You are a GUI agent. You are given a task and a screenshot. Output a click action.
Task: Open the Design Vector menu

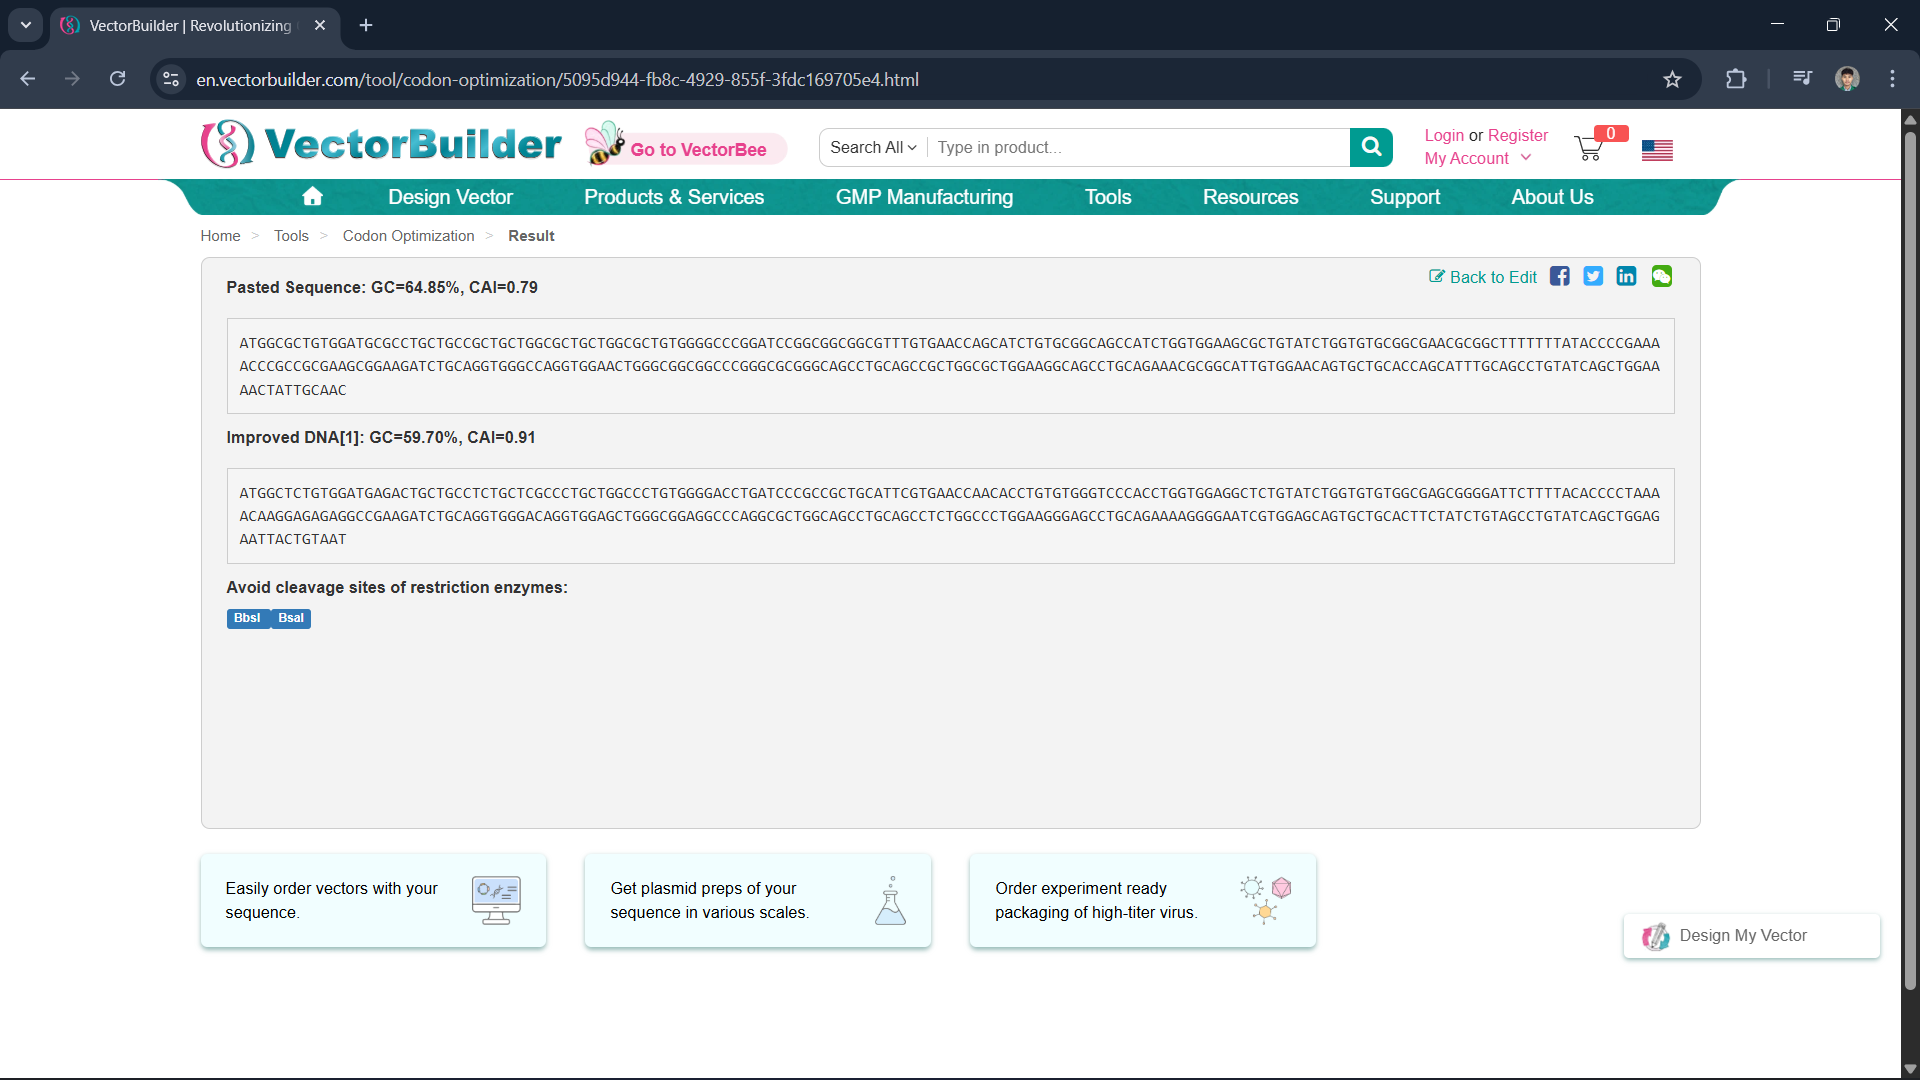click(450, 197)
